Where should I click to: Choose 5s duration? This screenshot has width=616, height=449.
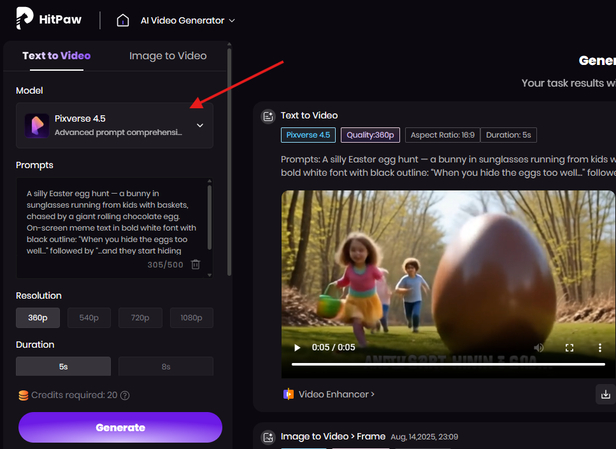click(63, 366)
